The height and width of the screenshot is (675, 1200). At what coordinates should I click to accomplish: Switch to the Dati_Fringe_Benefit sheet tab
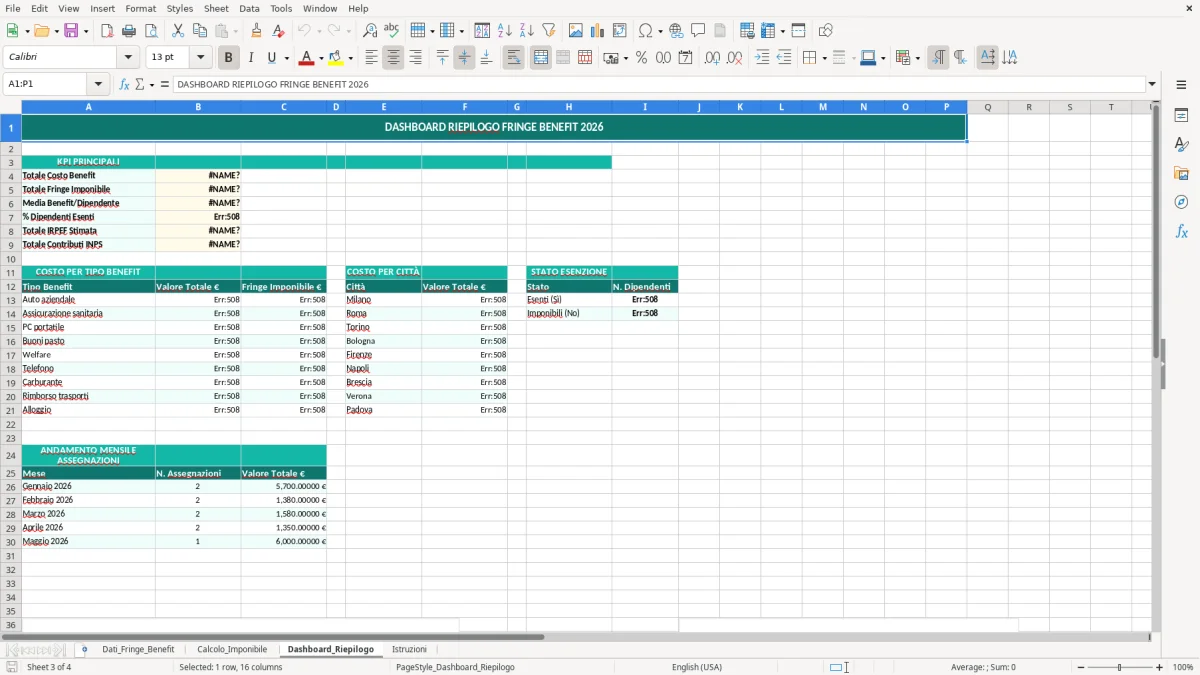pyautogui.click(x=138, y=650)
